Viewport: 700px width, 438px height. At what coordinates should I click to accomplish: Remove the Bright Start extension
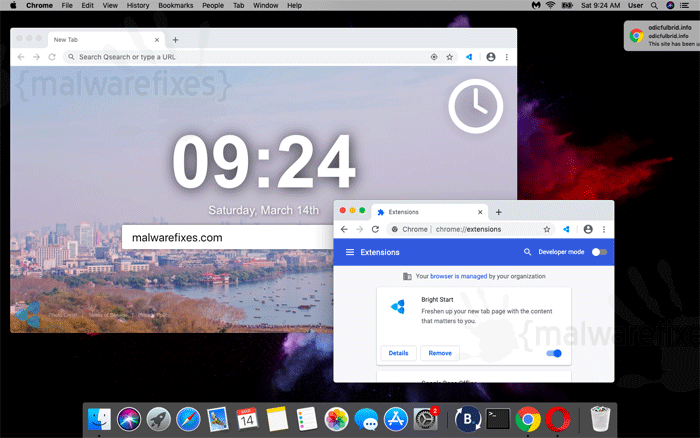tap(440, 353)
